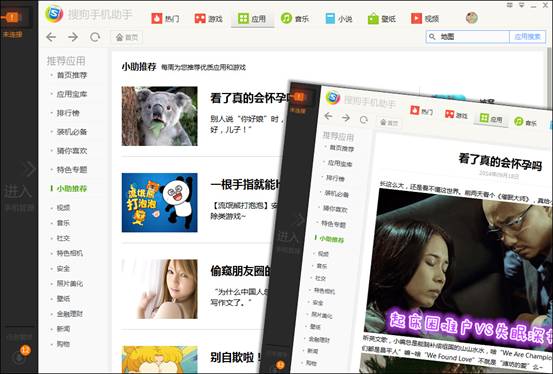Image resolution: width=553 pixels, height=374 pixels.
Task: Open the 小说 novels tab
Action: tap(339, 18)
